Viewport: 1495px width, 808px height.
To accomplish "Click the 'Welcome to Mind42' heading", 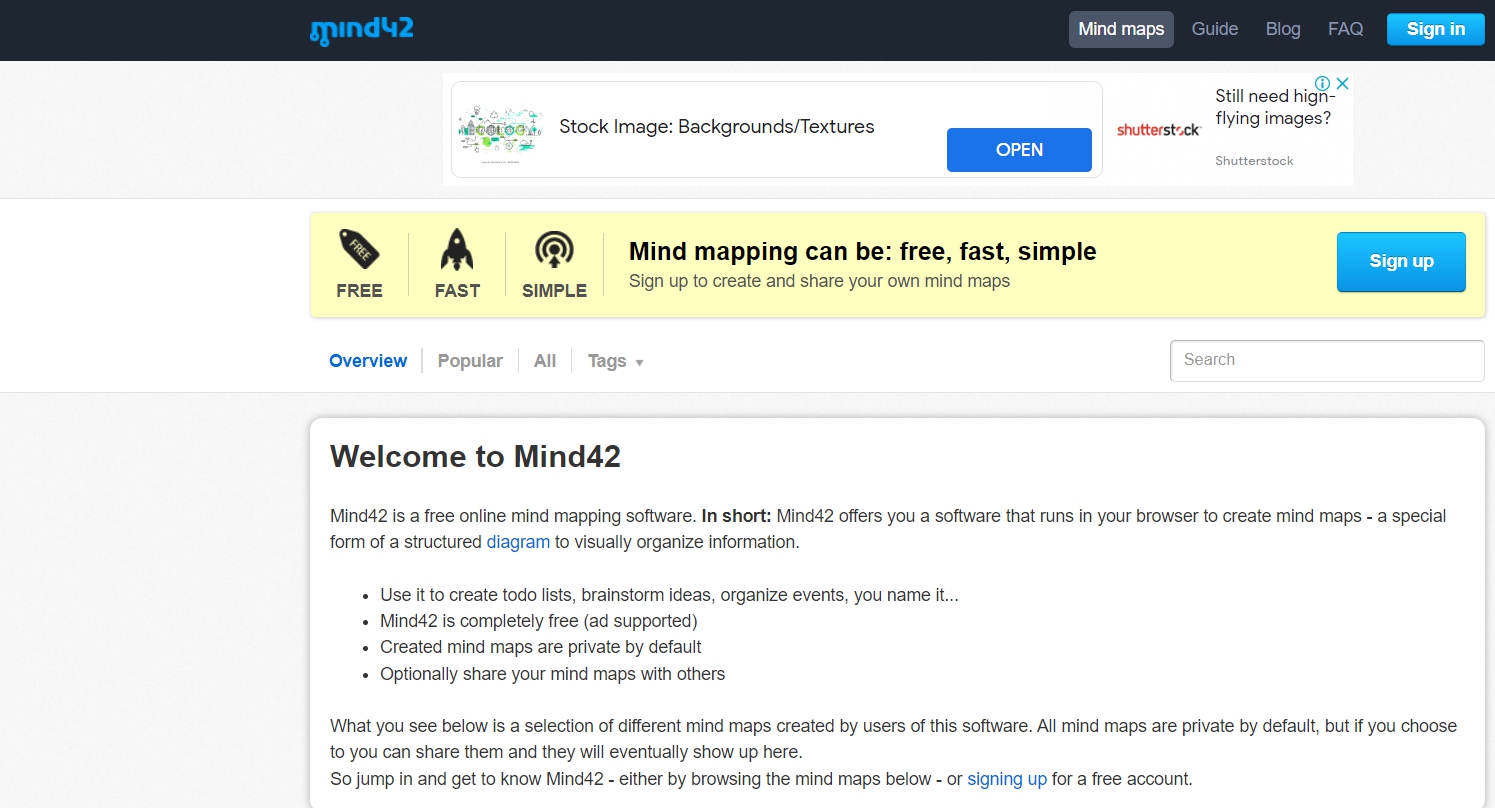I will click(476, 457).
